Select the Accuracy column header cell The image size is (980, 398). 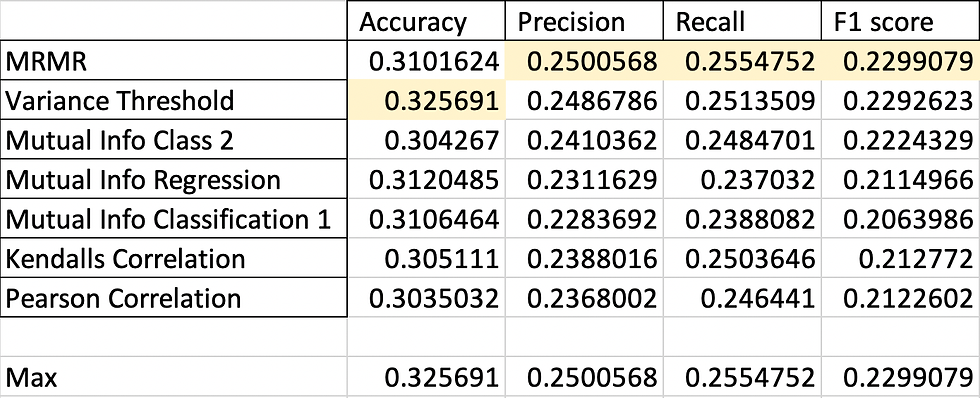point(426,21)
